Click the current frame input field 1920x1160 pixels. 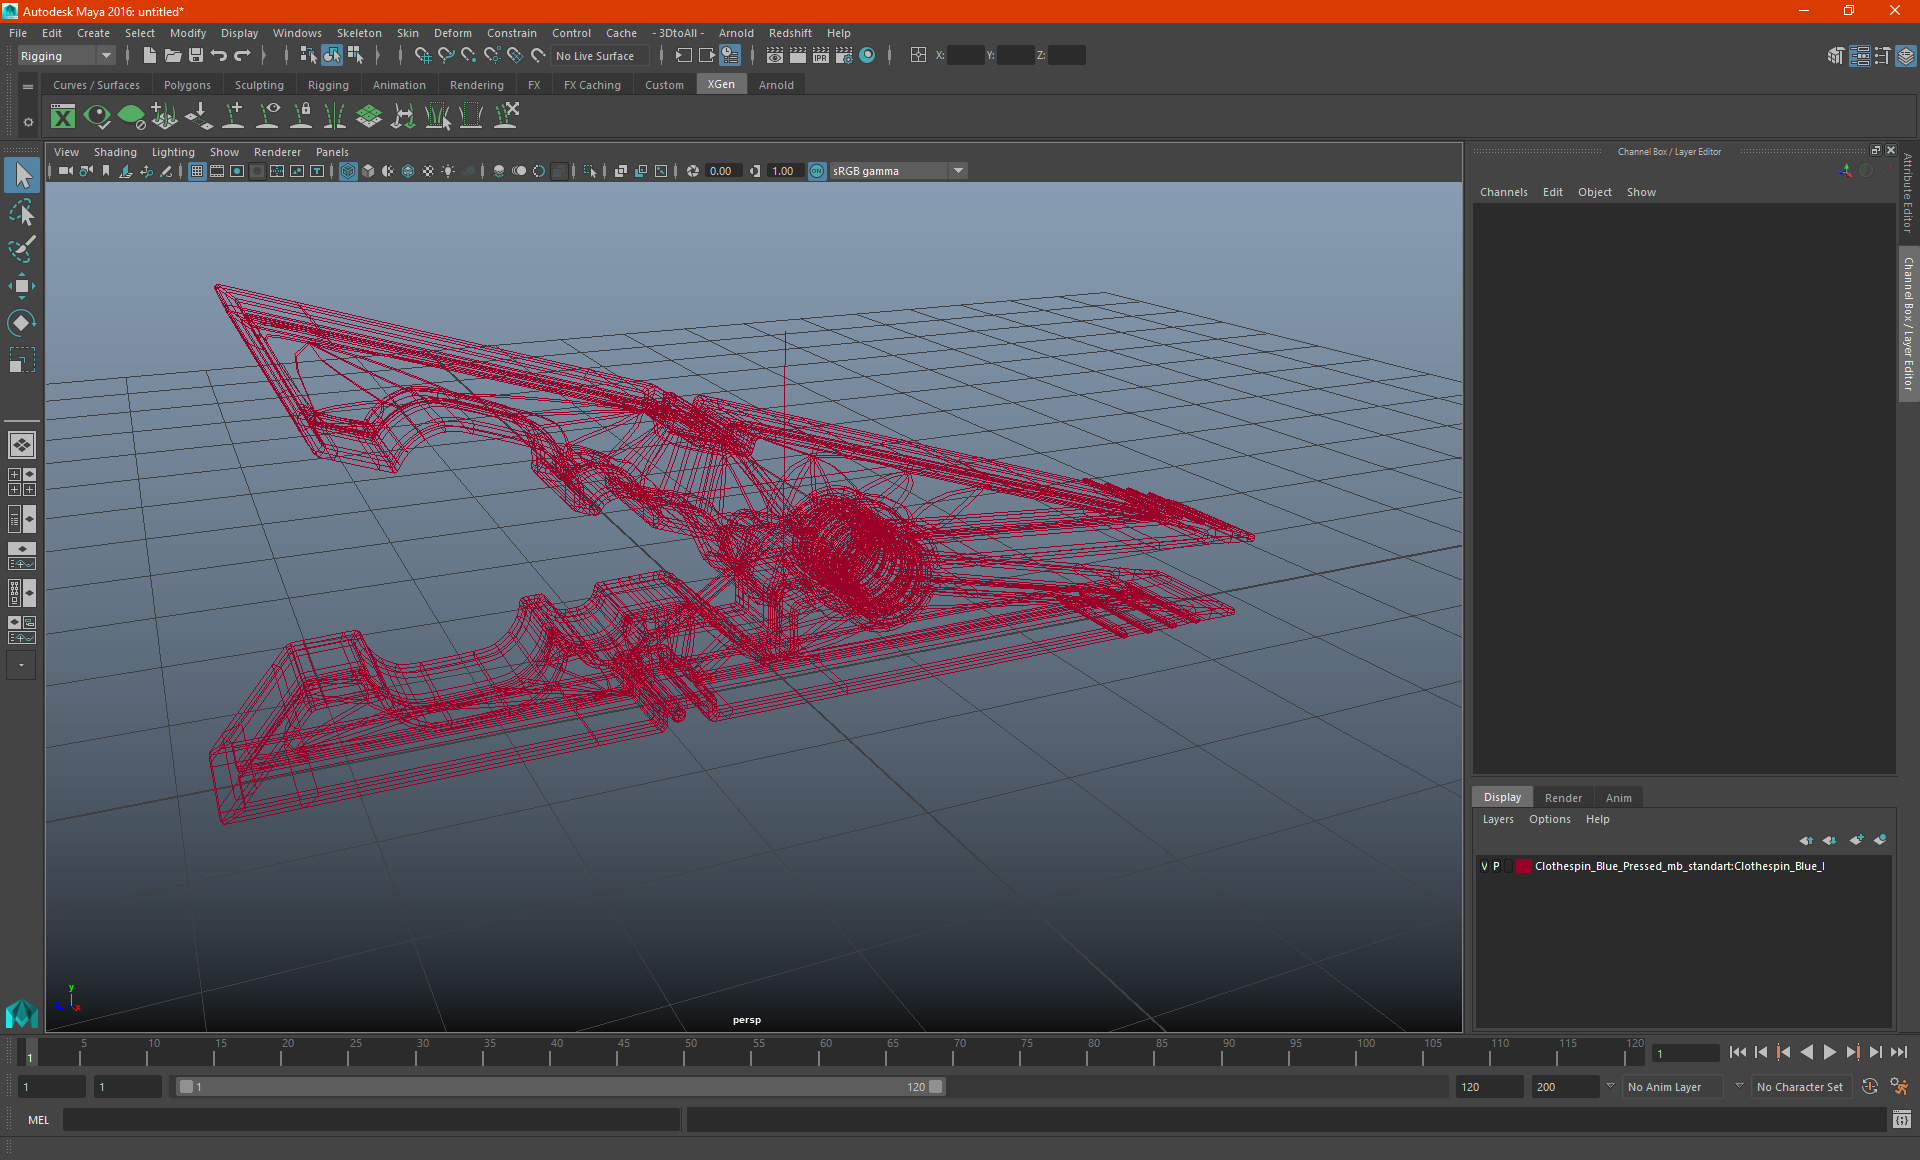1686,1053
